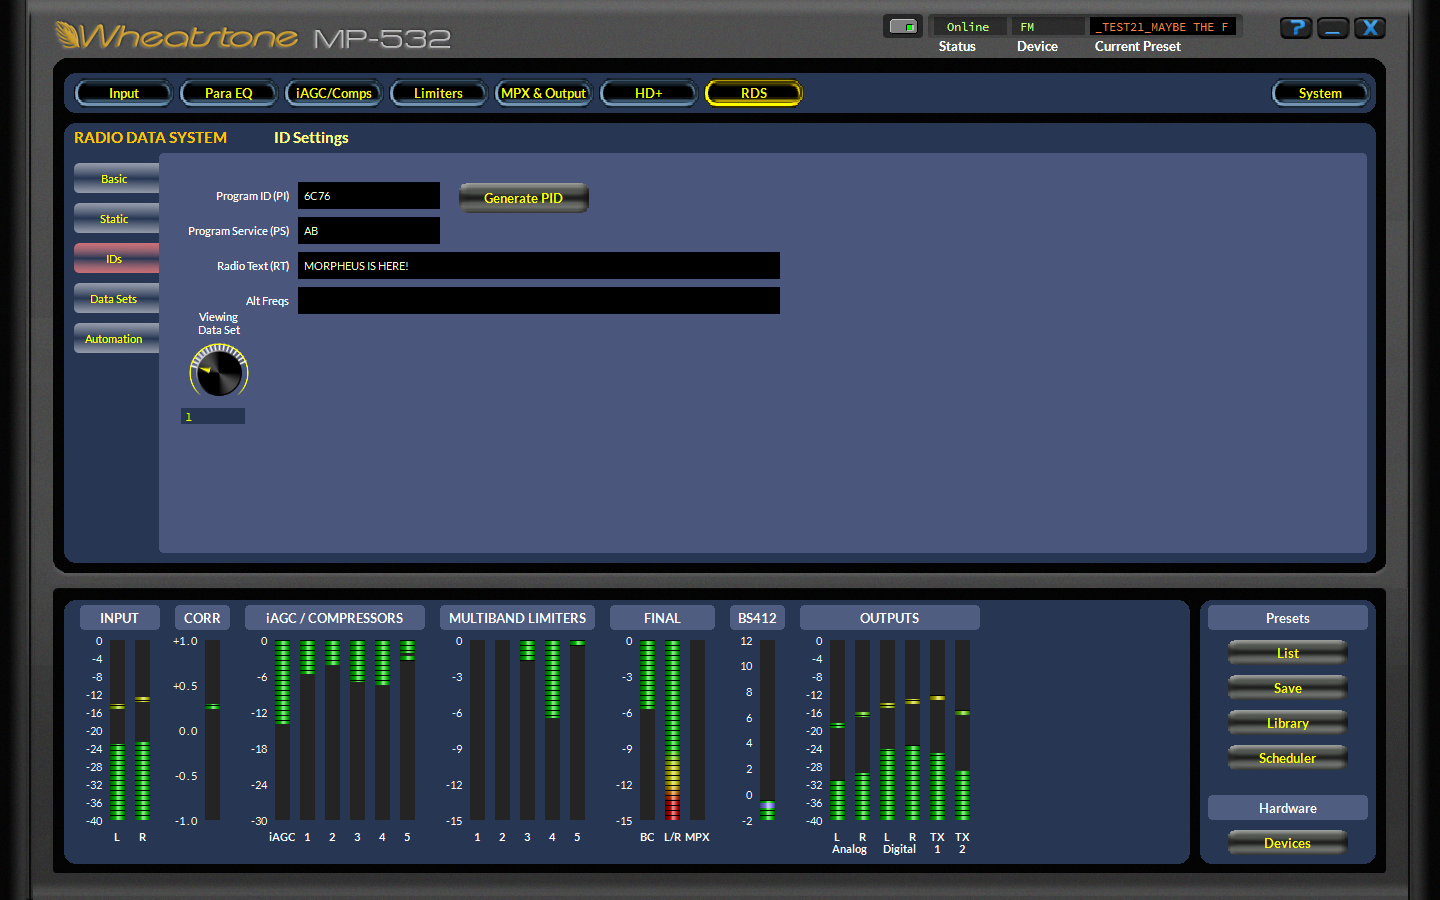Click the Viewing Data Set knob
Viewport: 1440px width, 900px height.
pos(219,371)
